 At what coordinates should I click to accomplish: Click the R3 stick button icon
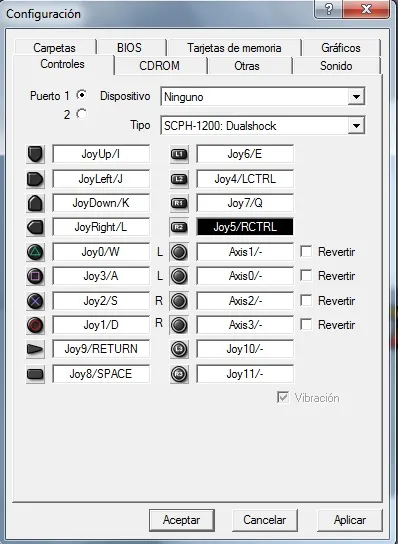coord(179,374)
